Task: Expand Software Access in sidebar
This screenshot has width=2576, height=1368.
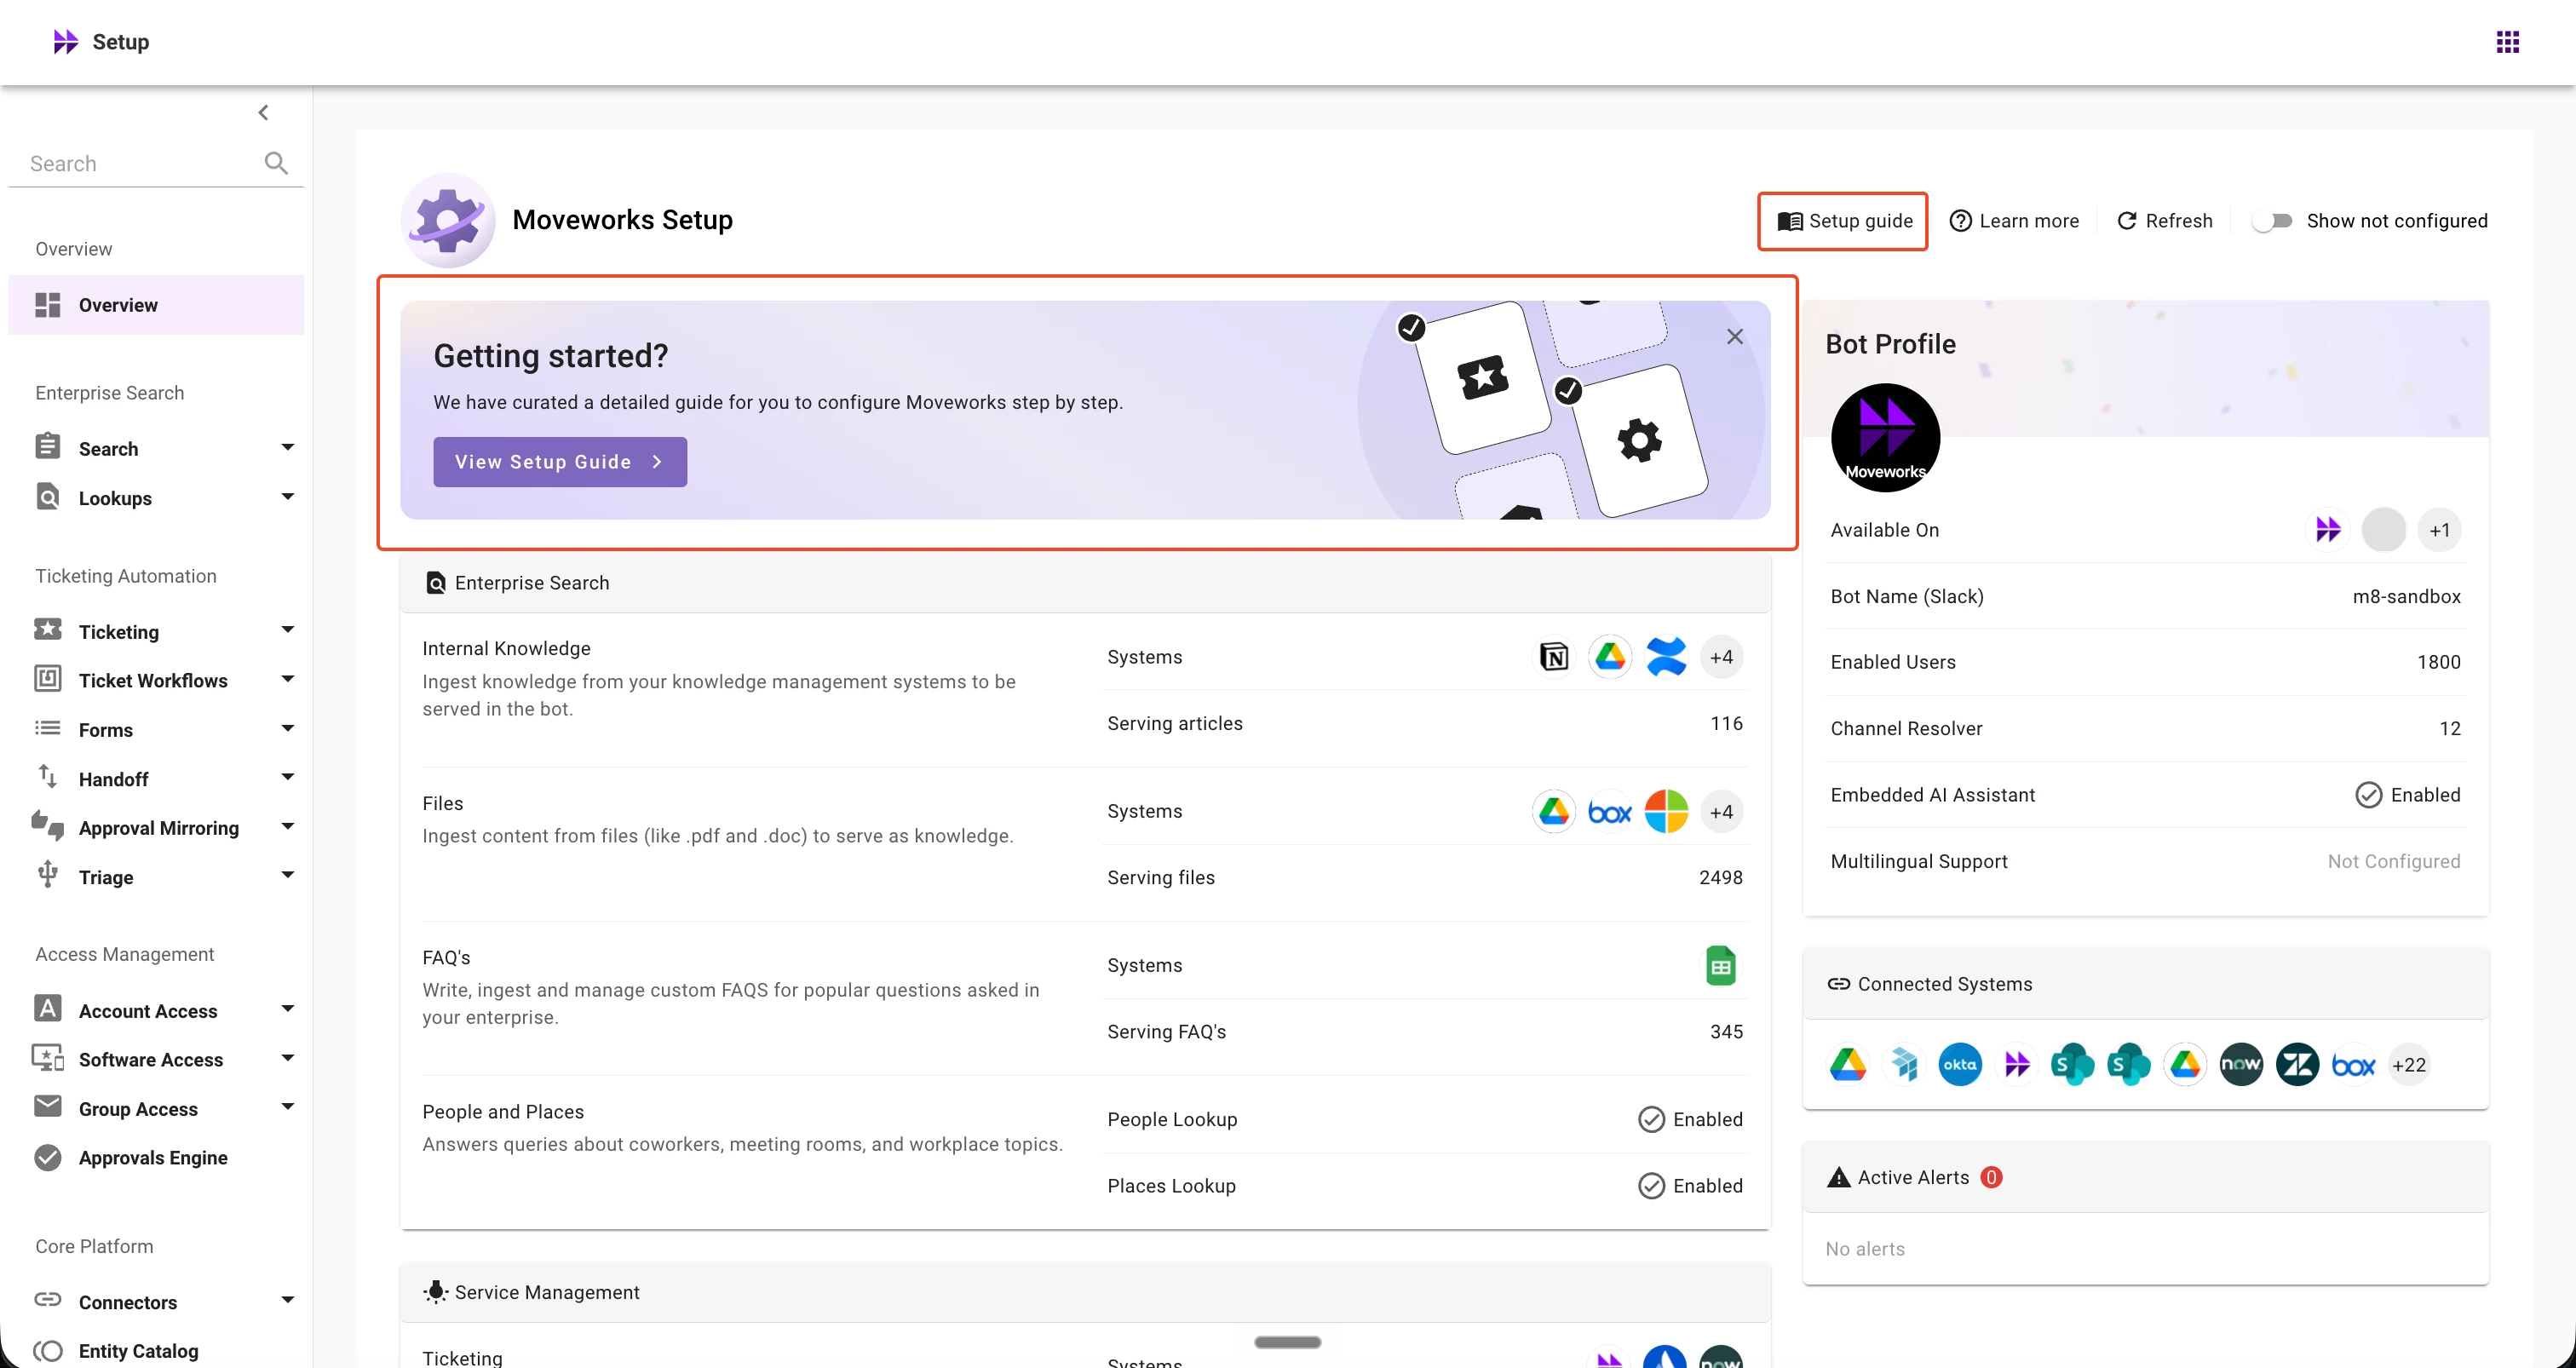Action: (287, 1058)
